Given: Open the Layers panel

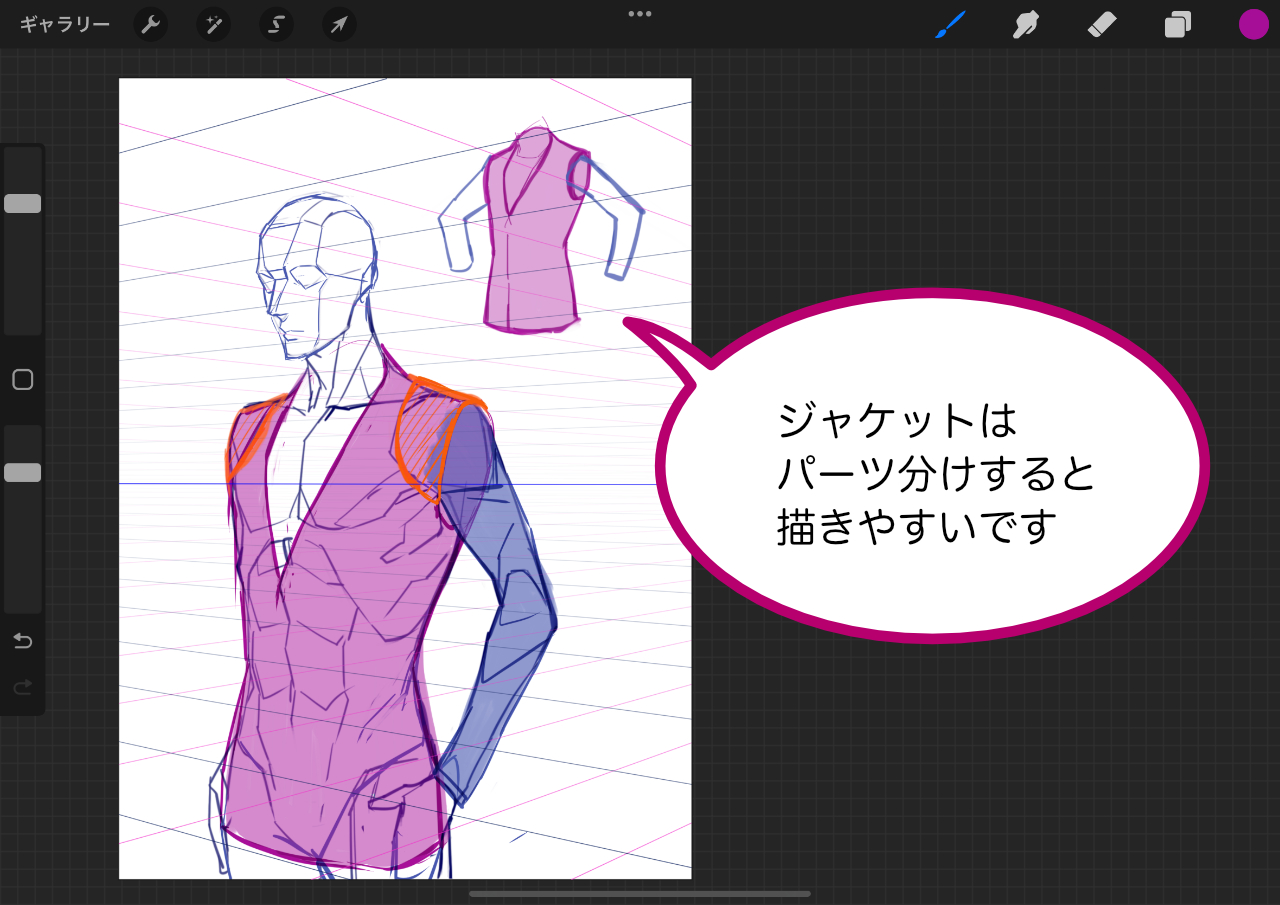Looking at the screenshot, I should click(x=1177, y=25).
